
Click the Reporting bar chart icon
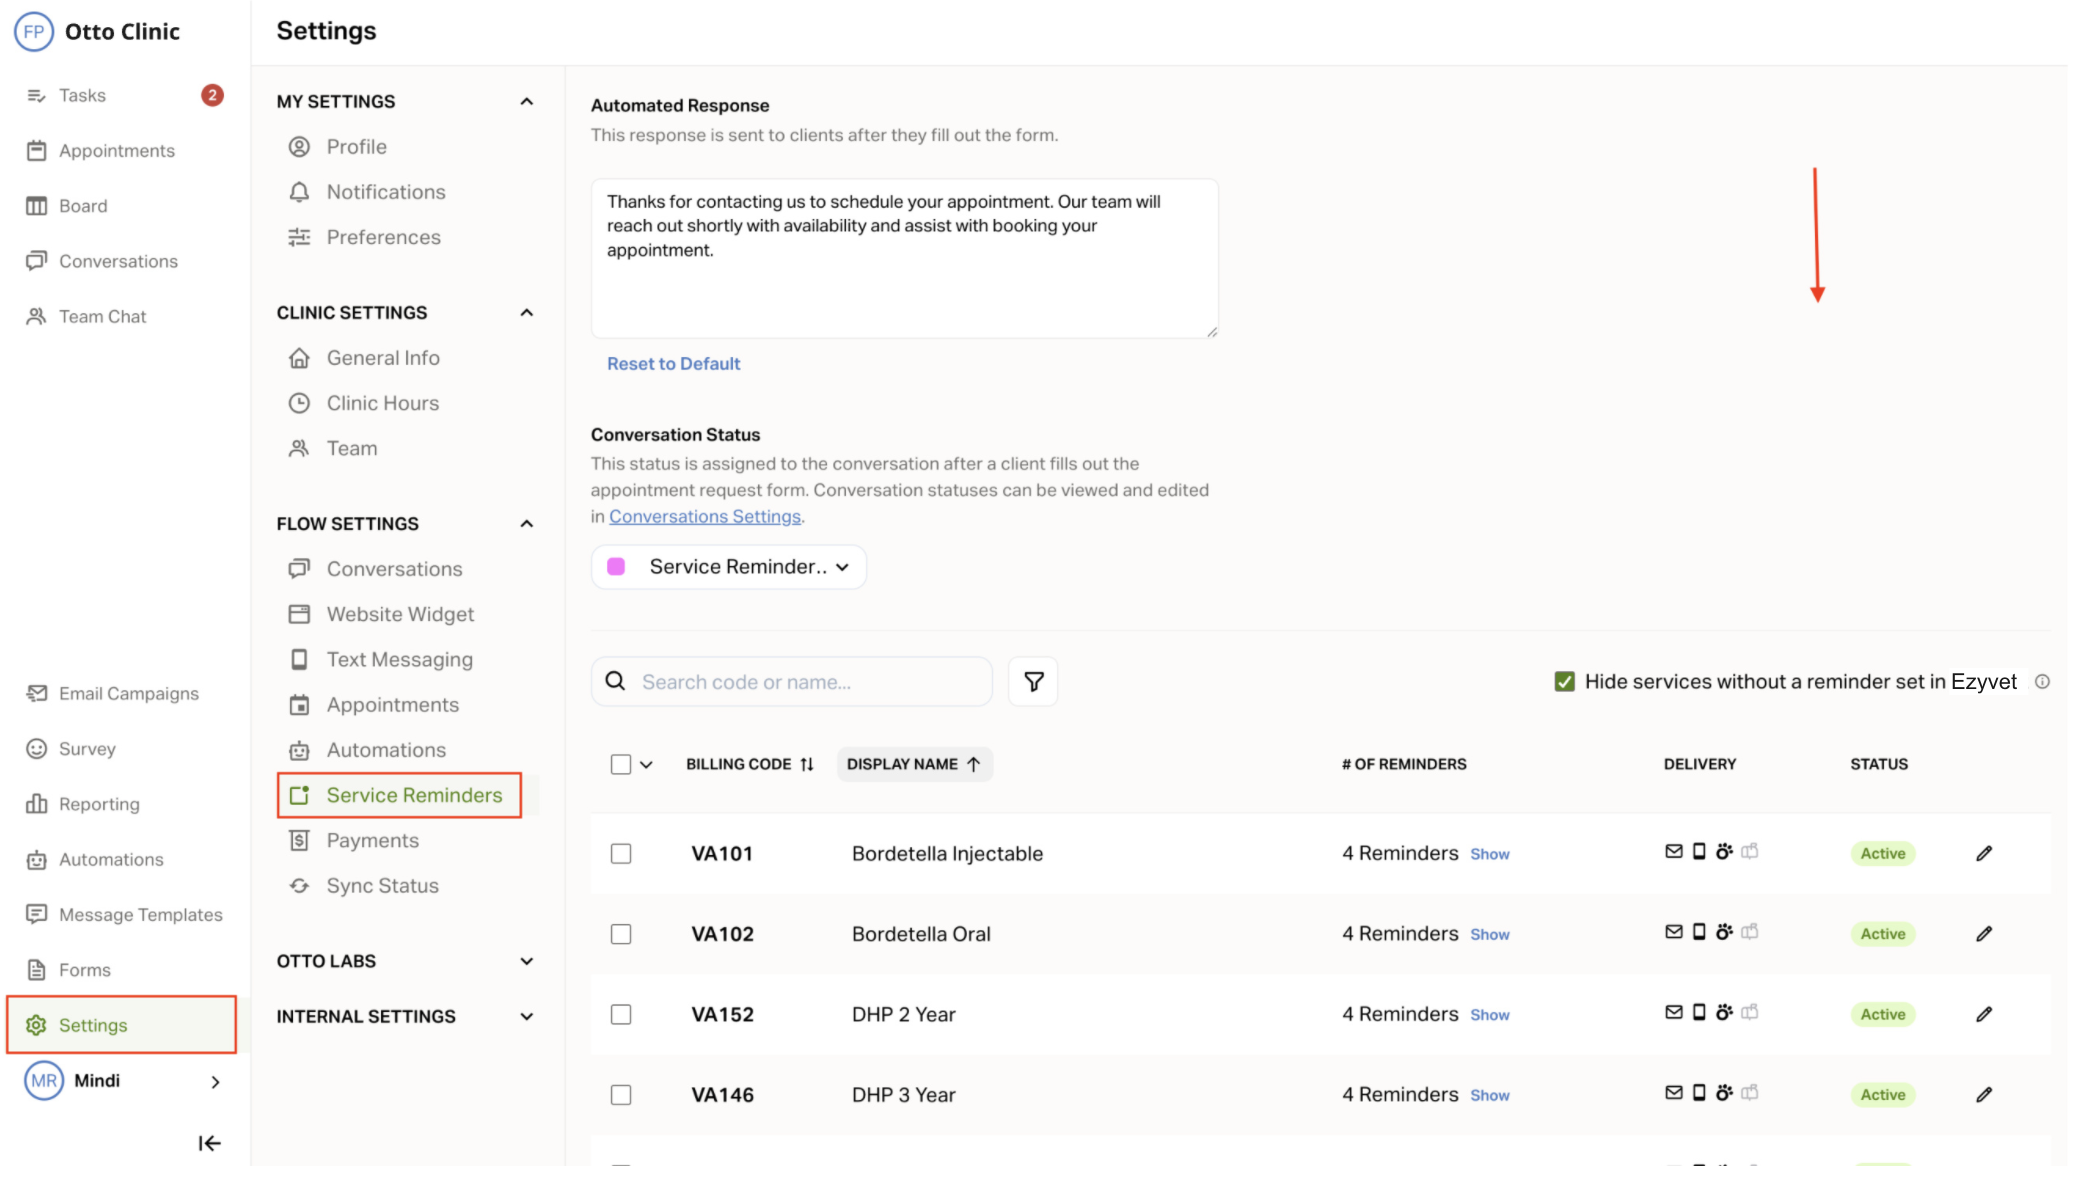[x=36, y=804]
